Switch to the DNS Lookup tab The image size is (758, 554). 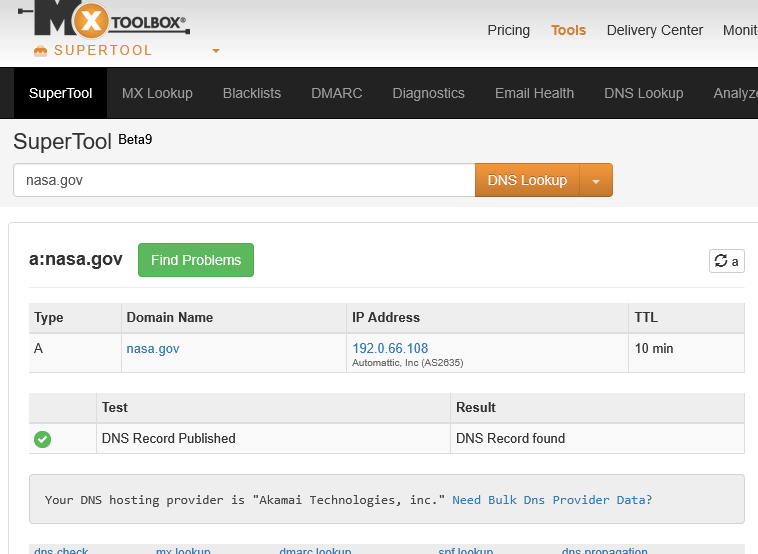click(643, 93)
